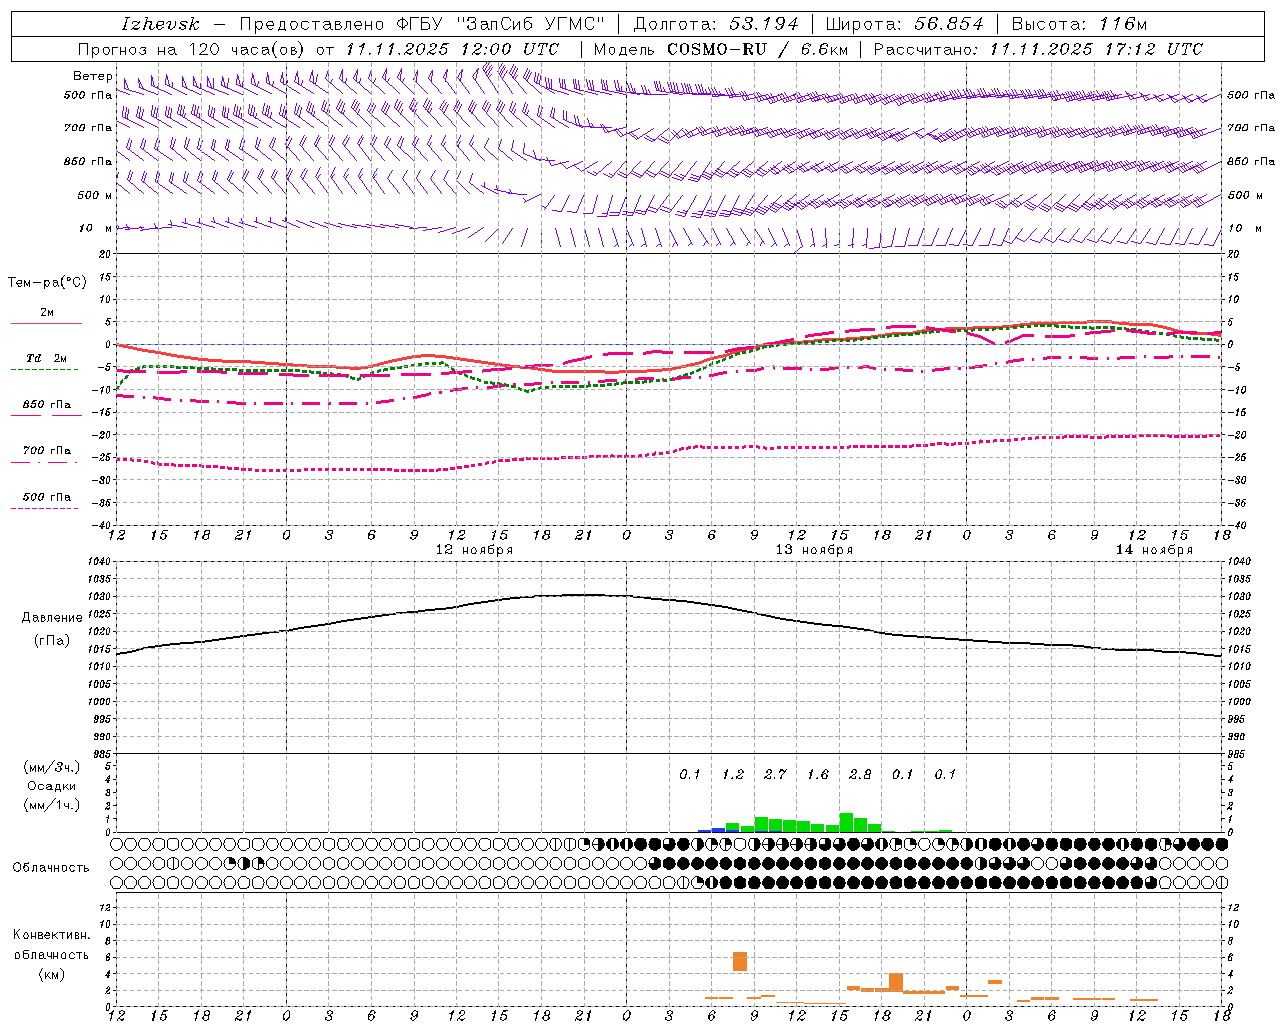Select the 850 гПа temperature legend entry
Viewport: 1280px width, 1024px height.
pos(47,405)
